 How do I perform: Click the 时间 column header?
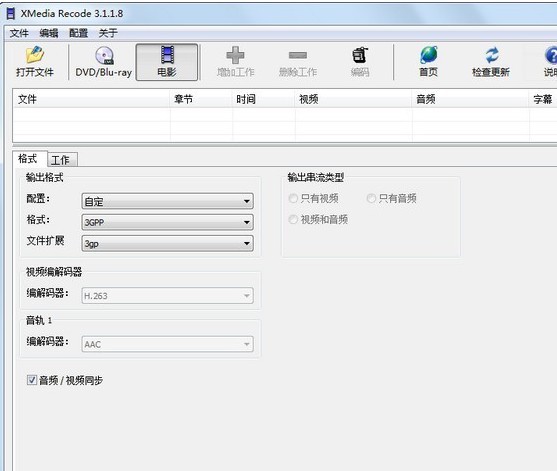point(263,99)
